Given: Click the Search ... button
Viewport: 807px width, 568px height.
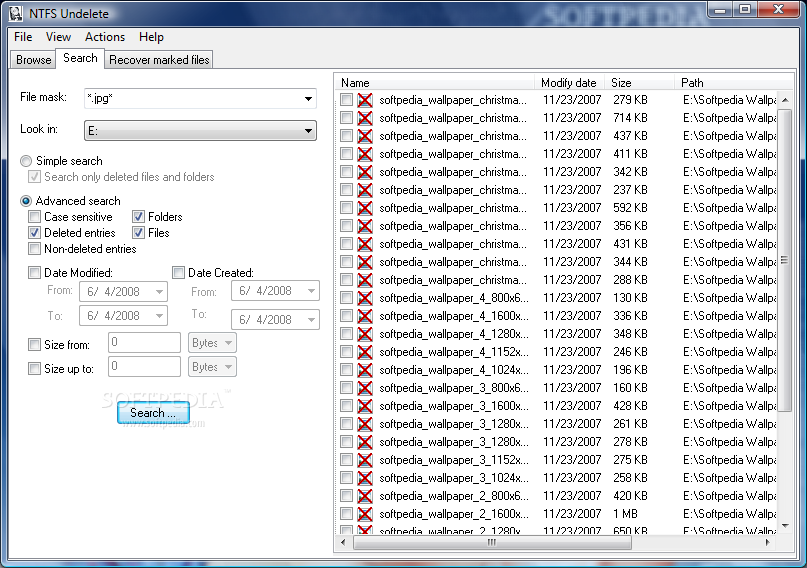Looking at the screenshot, I should pos(153,413).
